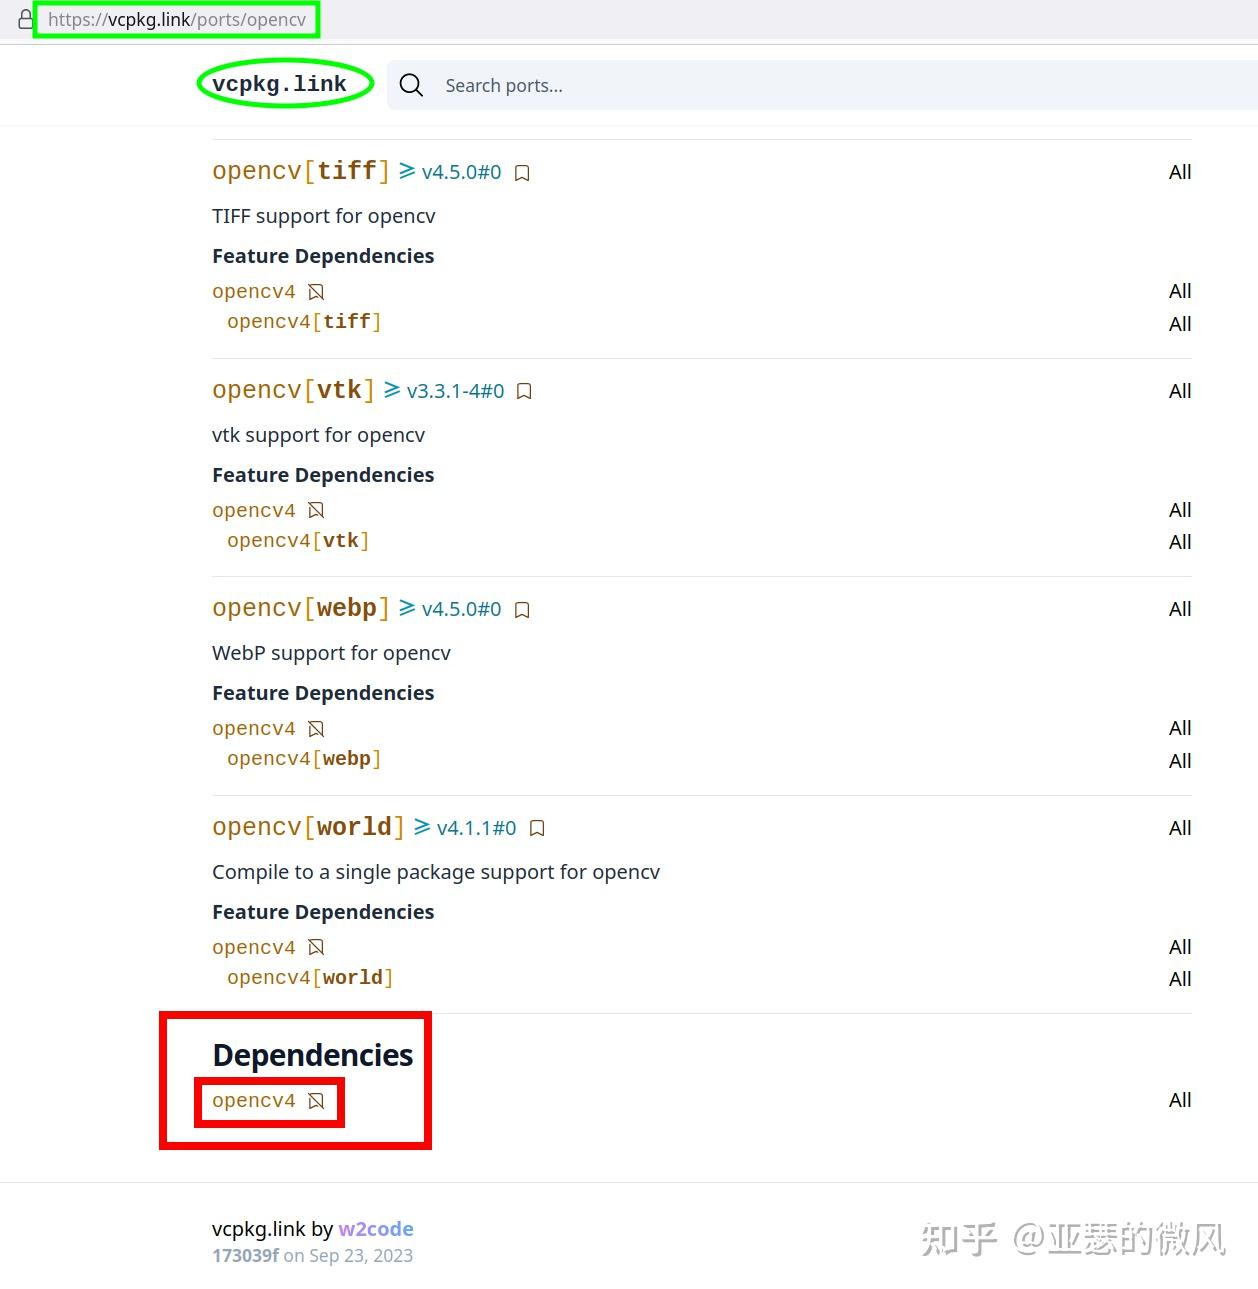
Task: Click the version chevron beside opencv[world]
Action: 422,827
